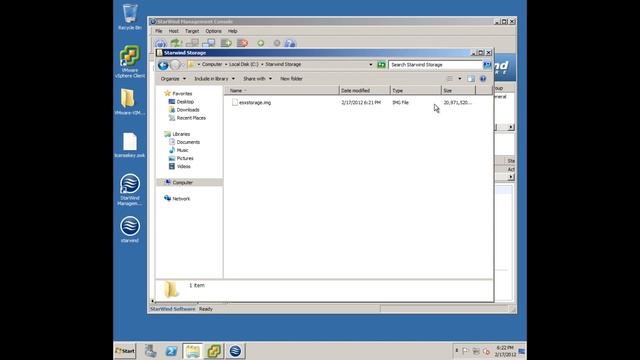The height and width of the screenshot is (360, 640).
Task: Click the Search Starwind Storage field
Action: click(x=436, y=64)
